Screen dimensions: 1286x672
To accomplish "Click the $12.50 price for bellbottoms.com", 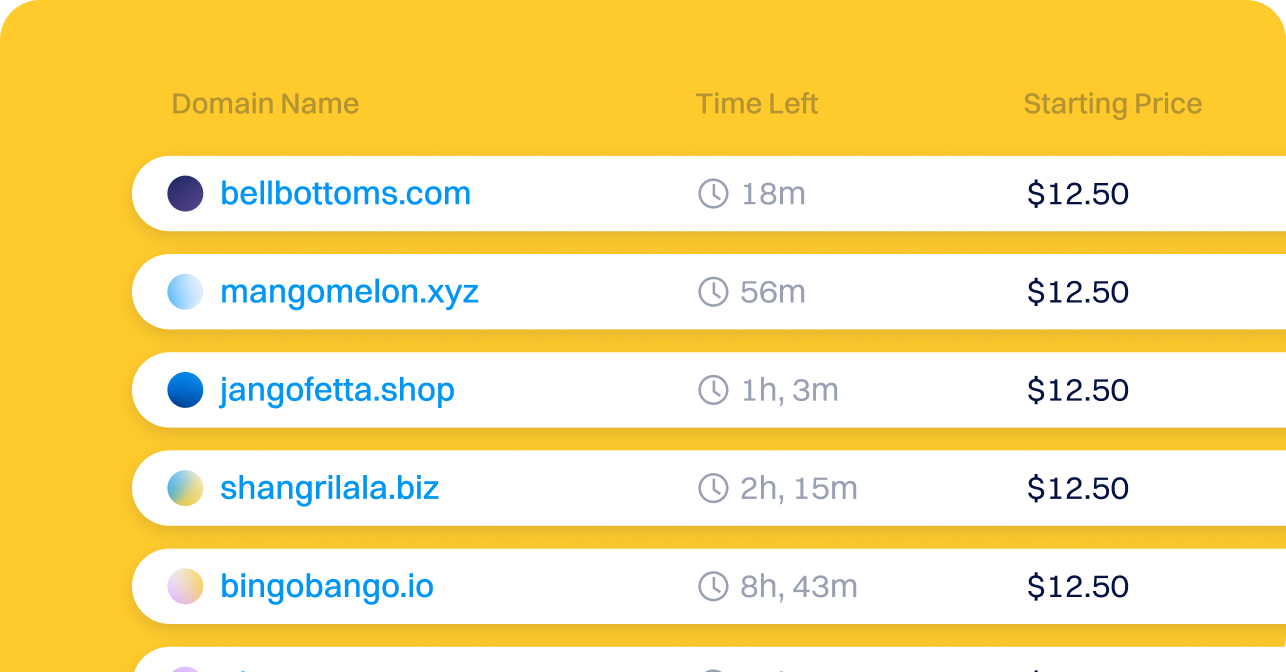I will coord(1079,194).
